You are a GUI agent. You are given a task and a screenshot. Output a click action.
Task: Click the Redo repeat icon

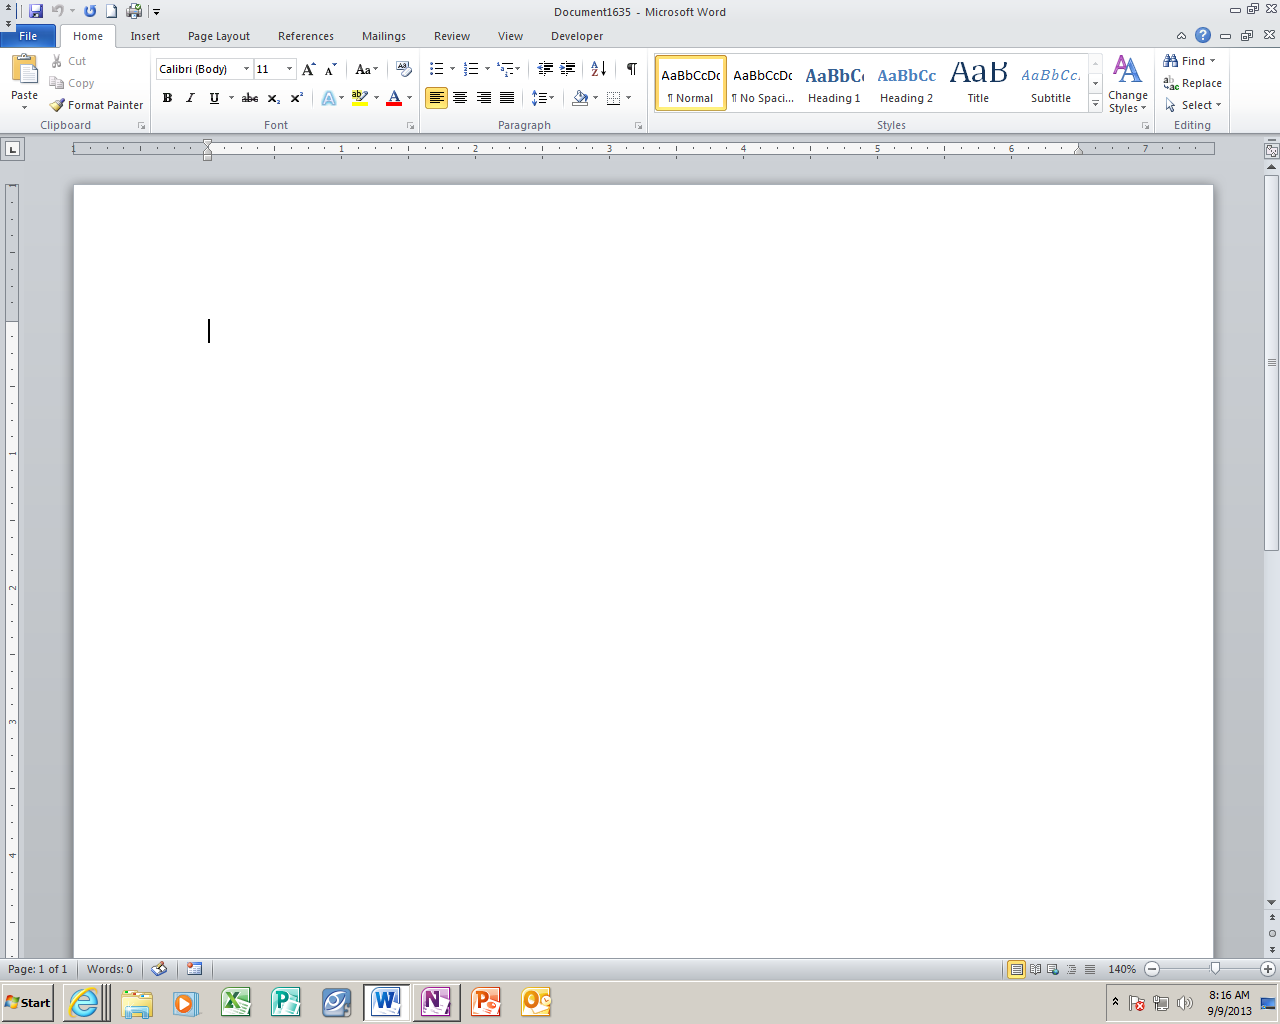(90, 11)
